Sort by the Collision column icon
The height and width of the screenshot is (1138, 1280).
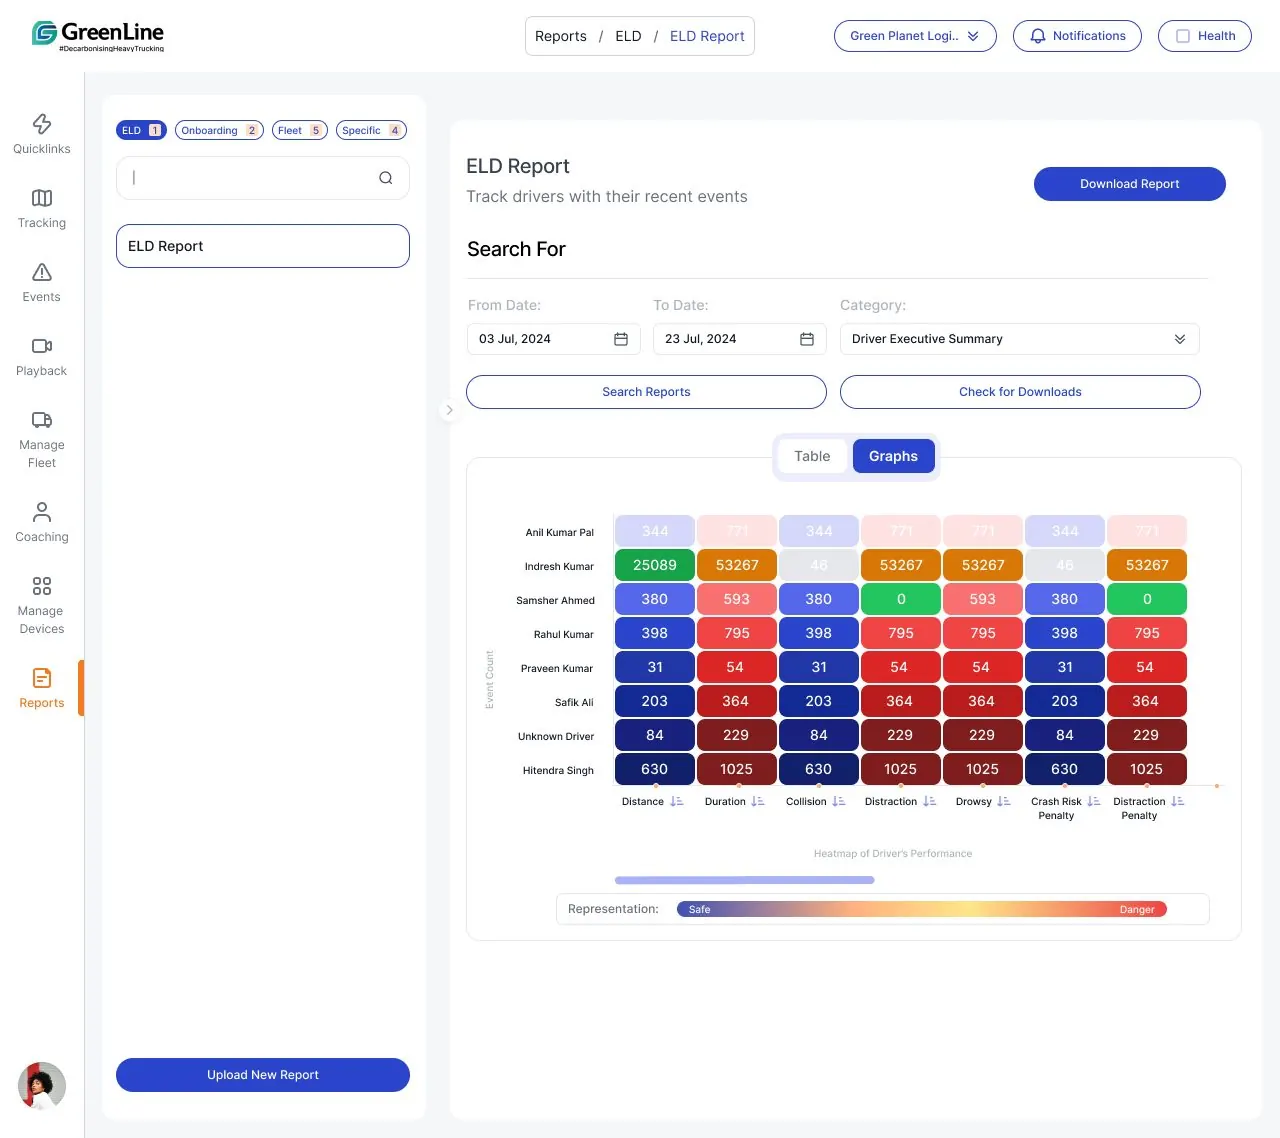[x=839, y=802]
